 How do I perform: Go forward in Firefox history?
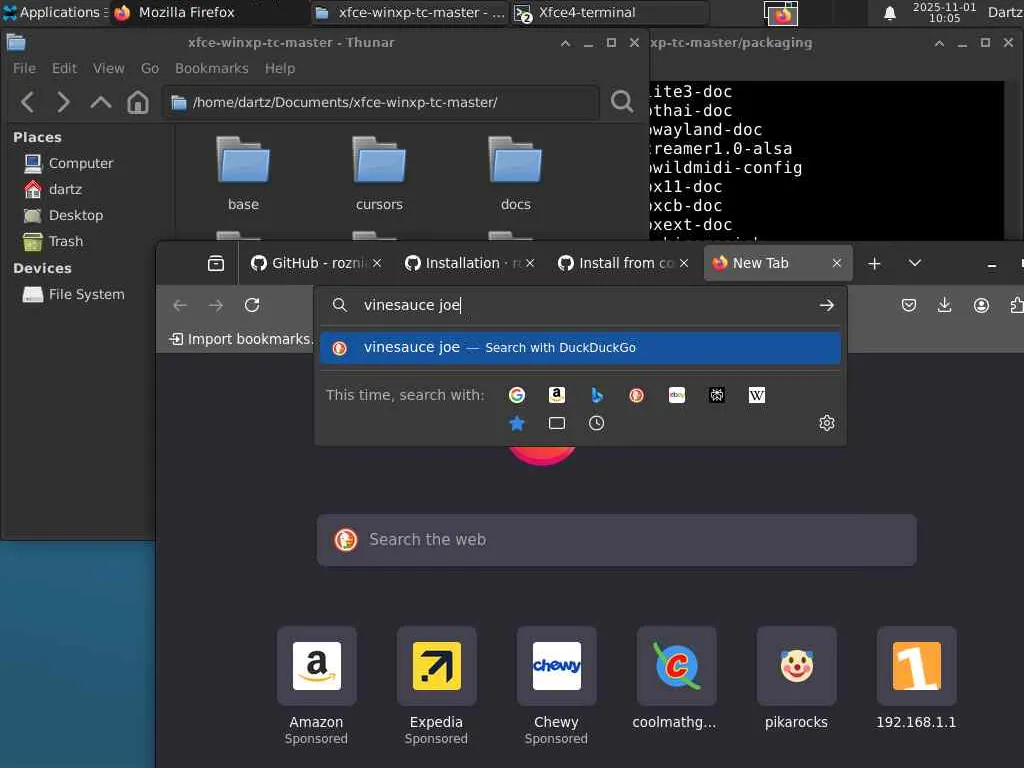pos(216,305)
